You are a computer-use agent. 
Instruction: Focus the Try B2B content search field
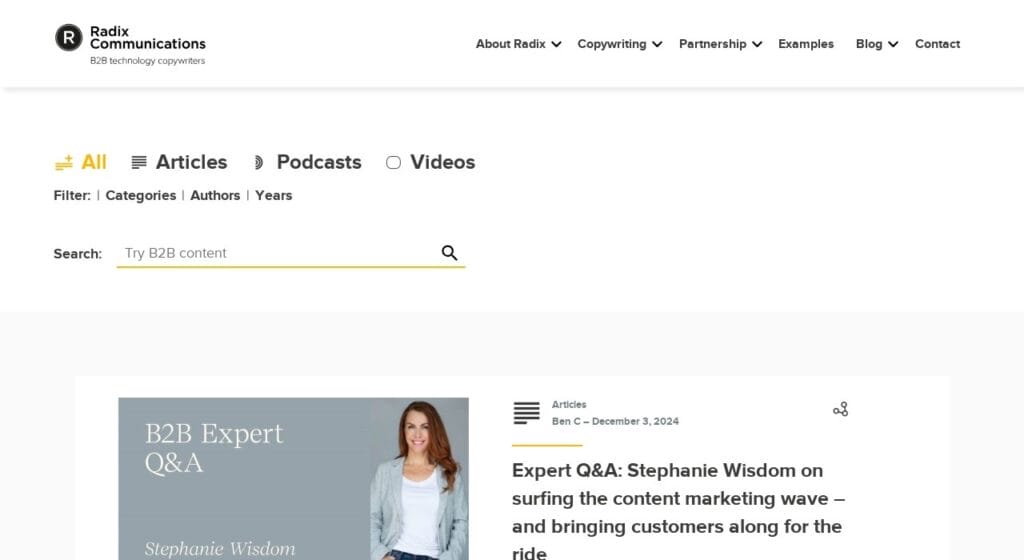[275, 253]
